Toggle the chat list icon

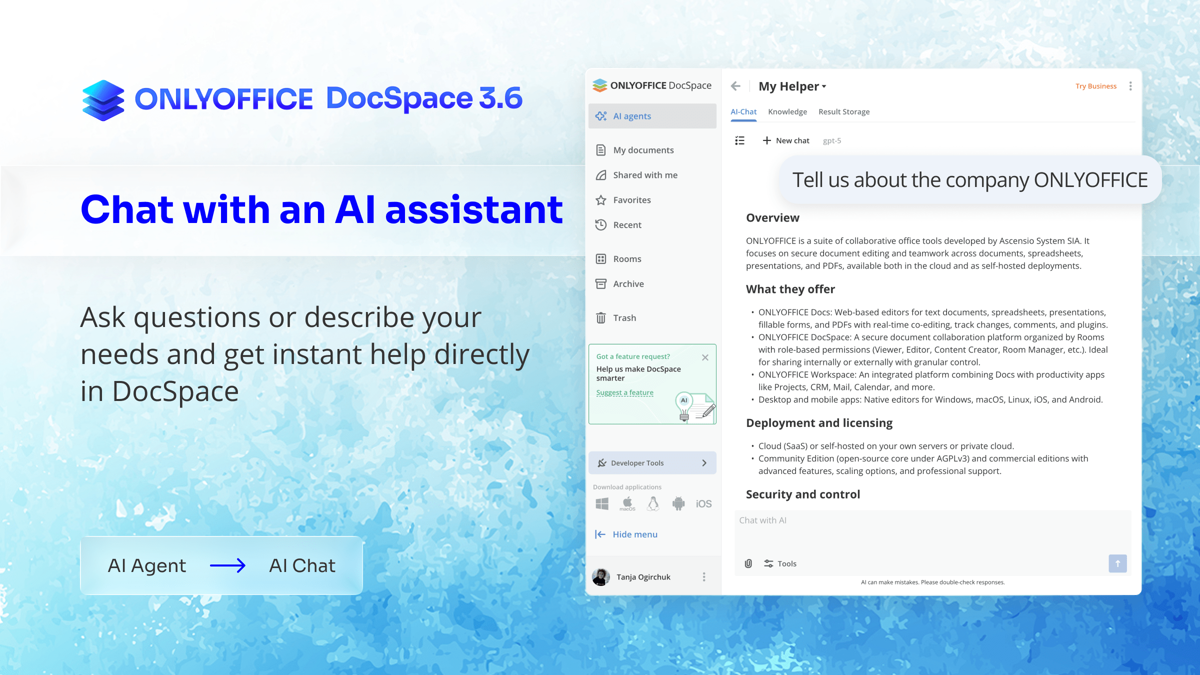coord(740,141)
